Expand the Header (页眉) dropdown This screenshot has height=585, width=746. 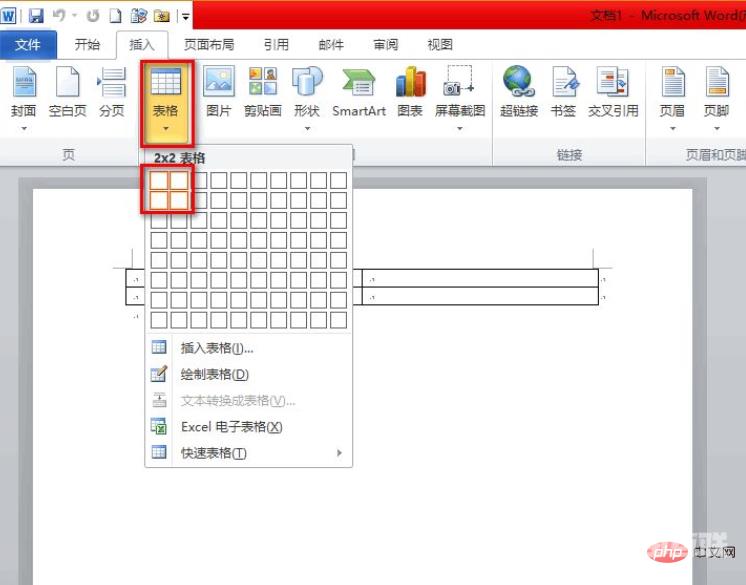pos(672,127)
